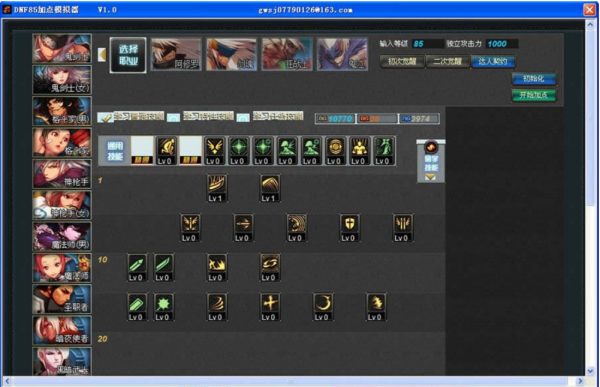Click the level input field showing 85
600x387 pixels.
[427, 44]
